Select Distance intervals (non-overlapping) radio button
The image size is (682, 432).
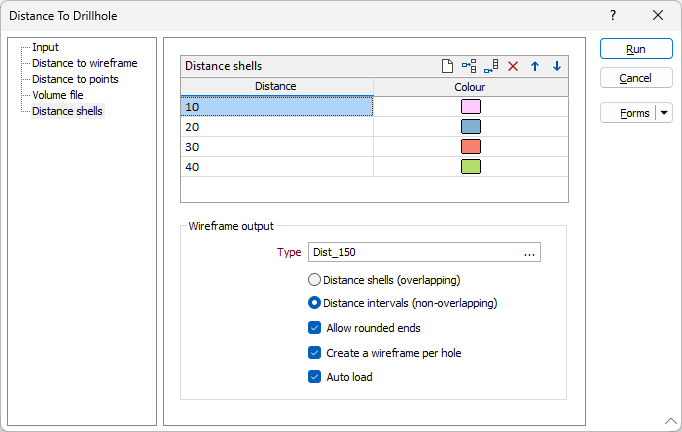click(314, 303)
